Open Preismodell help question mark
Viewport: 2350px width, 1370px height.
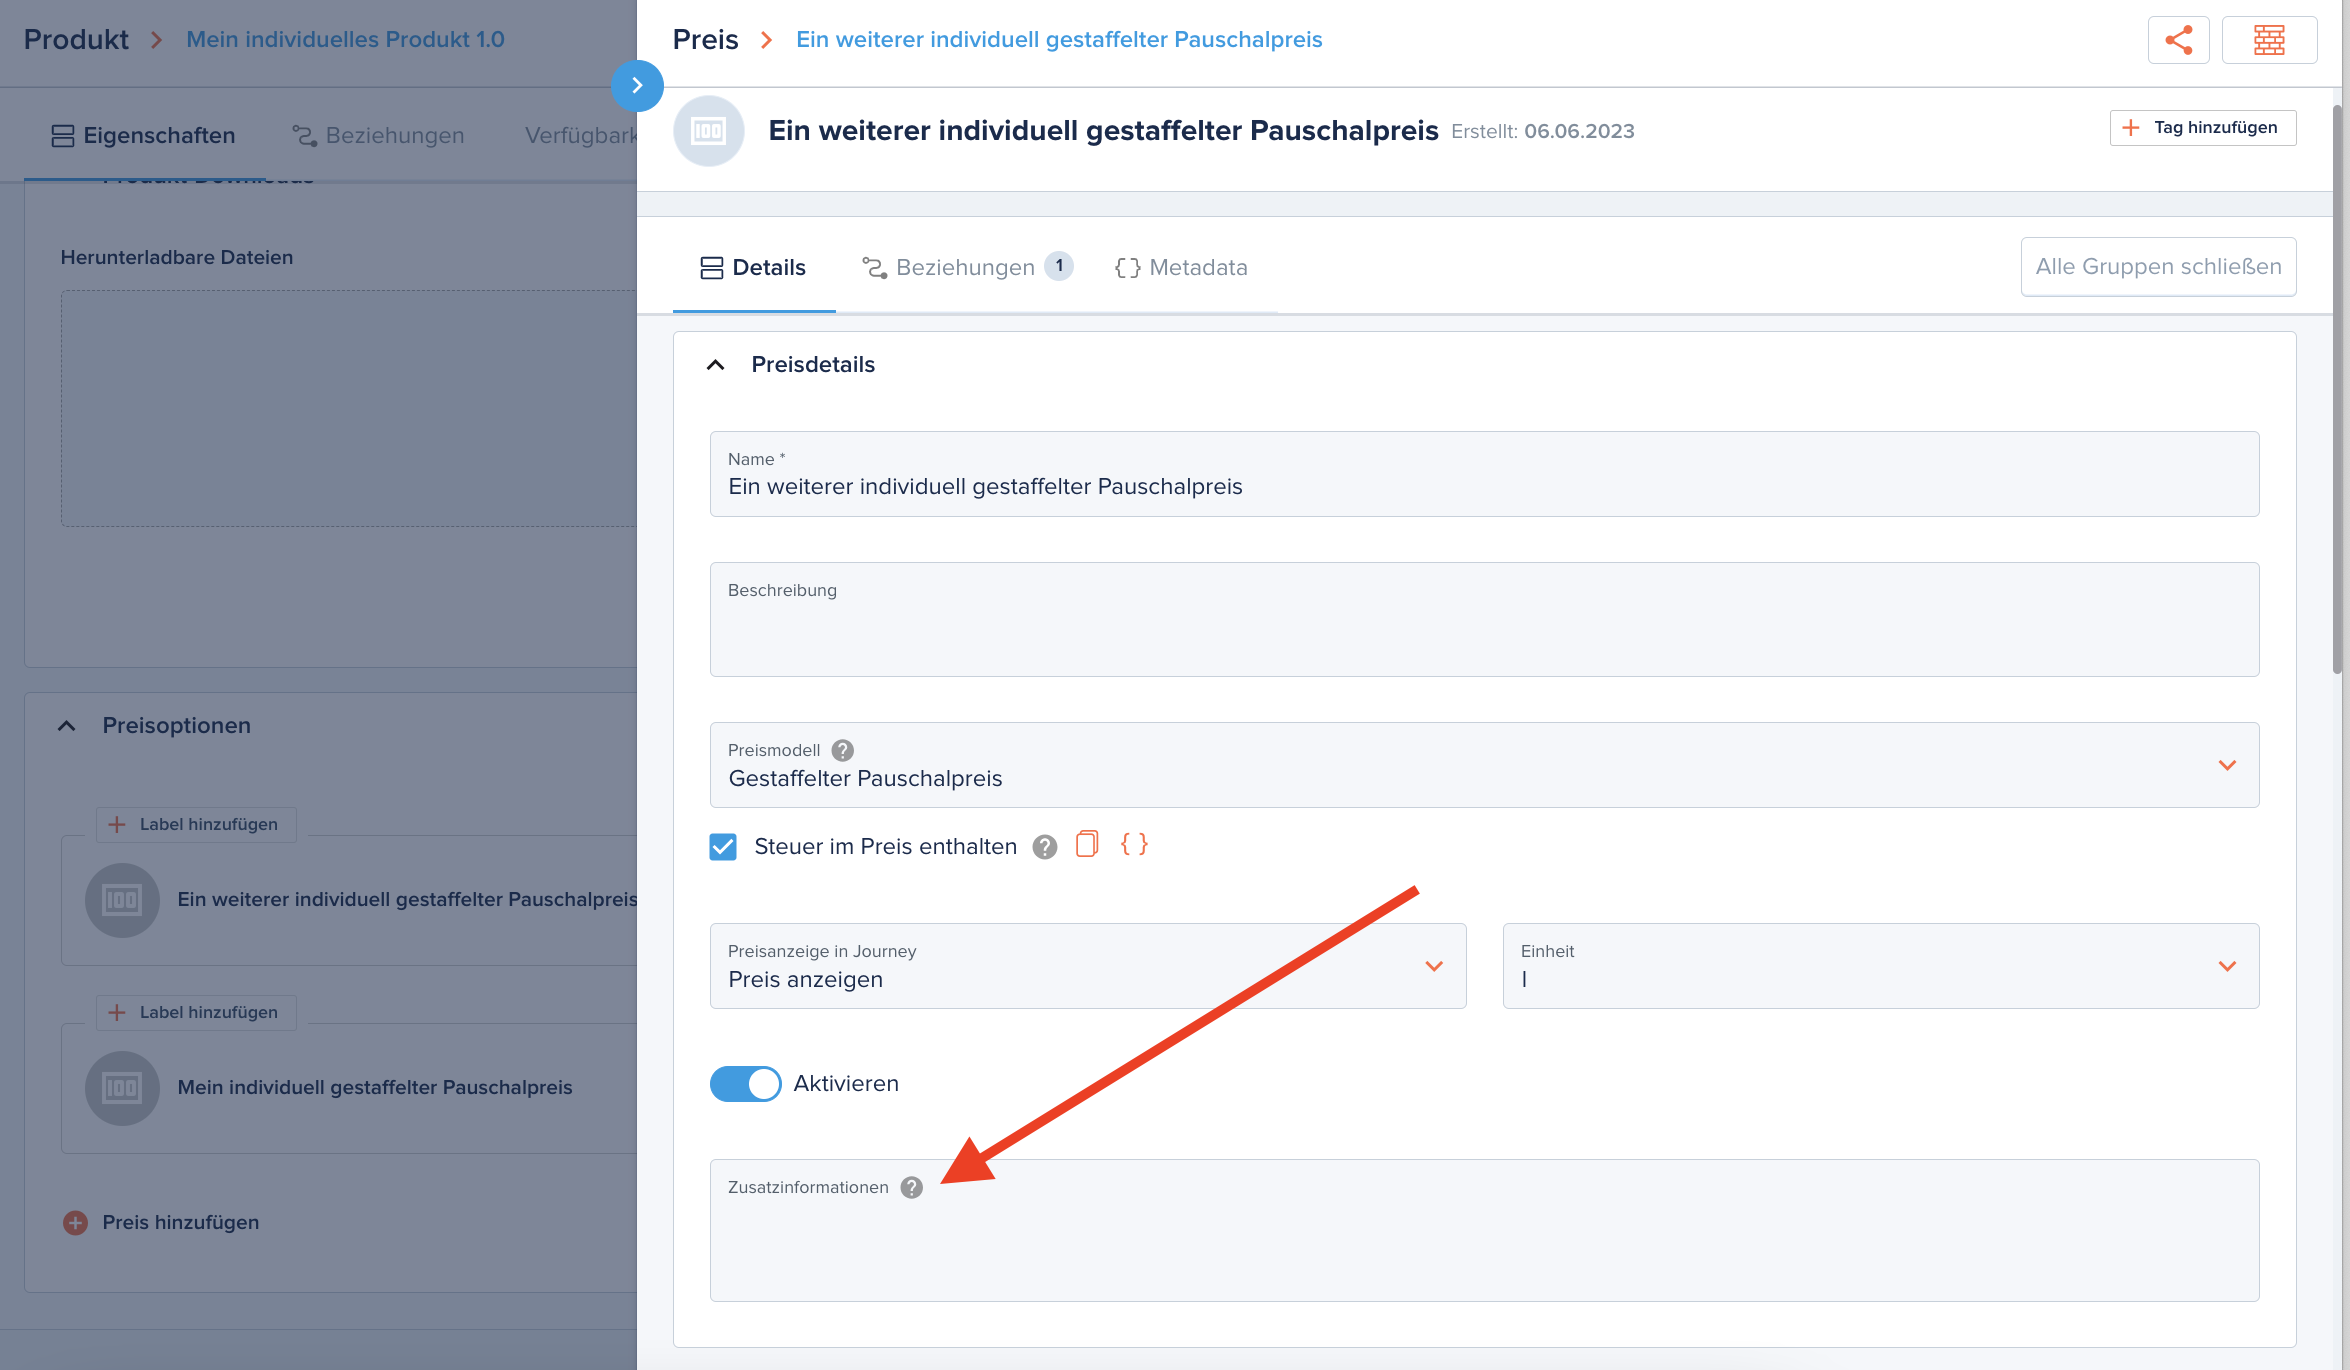point(843,750)
